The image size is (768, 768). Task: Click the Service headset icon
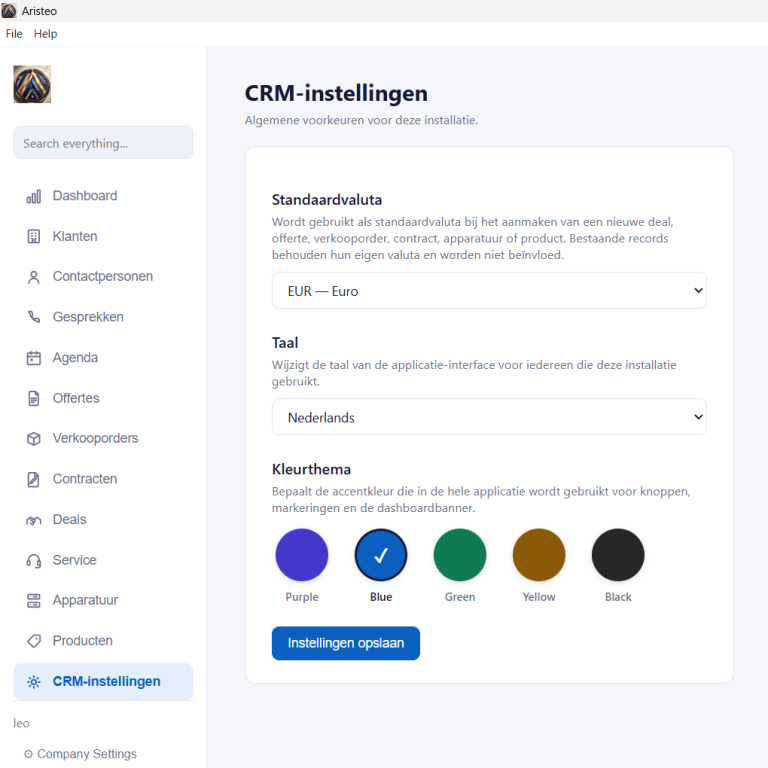coord(33,560)
